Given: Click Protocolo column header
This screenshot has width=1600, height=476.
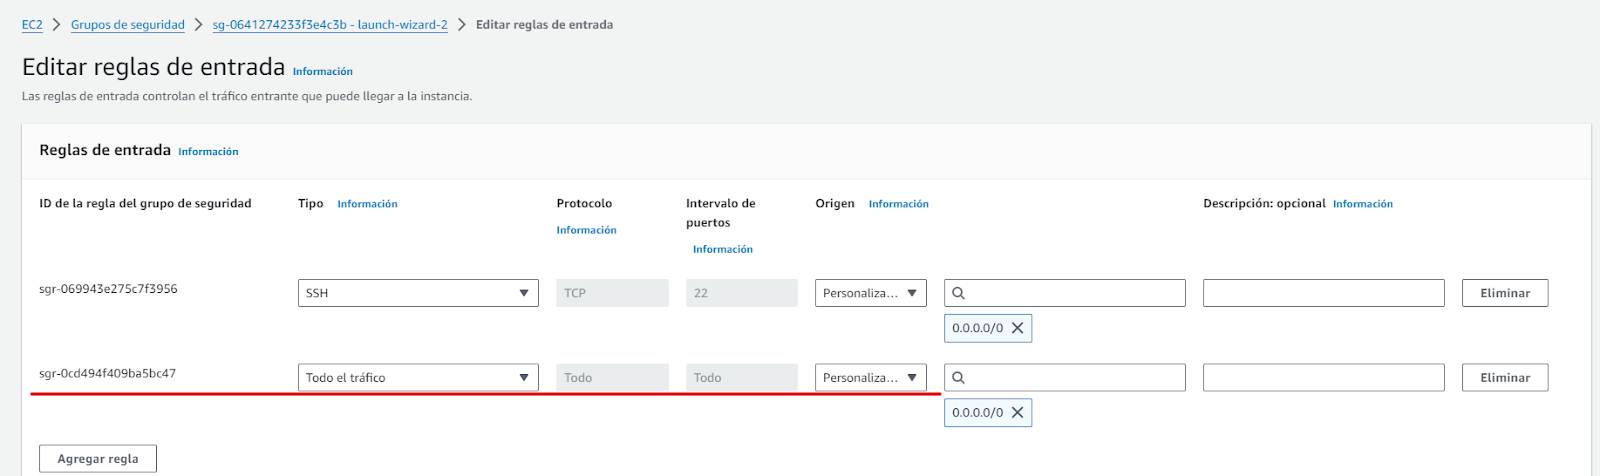Looking at the screenshot, I should tap(584, 204).
